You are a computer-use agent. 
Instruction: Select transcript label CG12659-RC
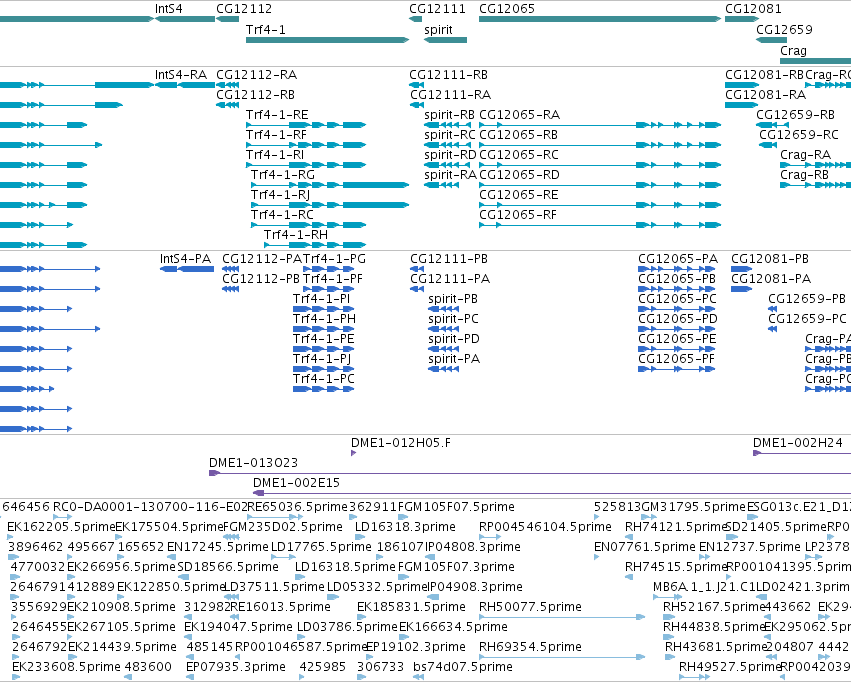point(799,135)
